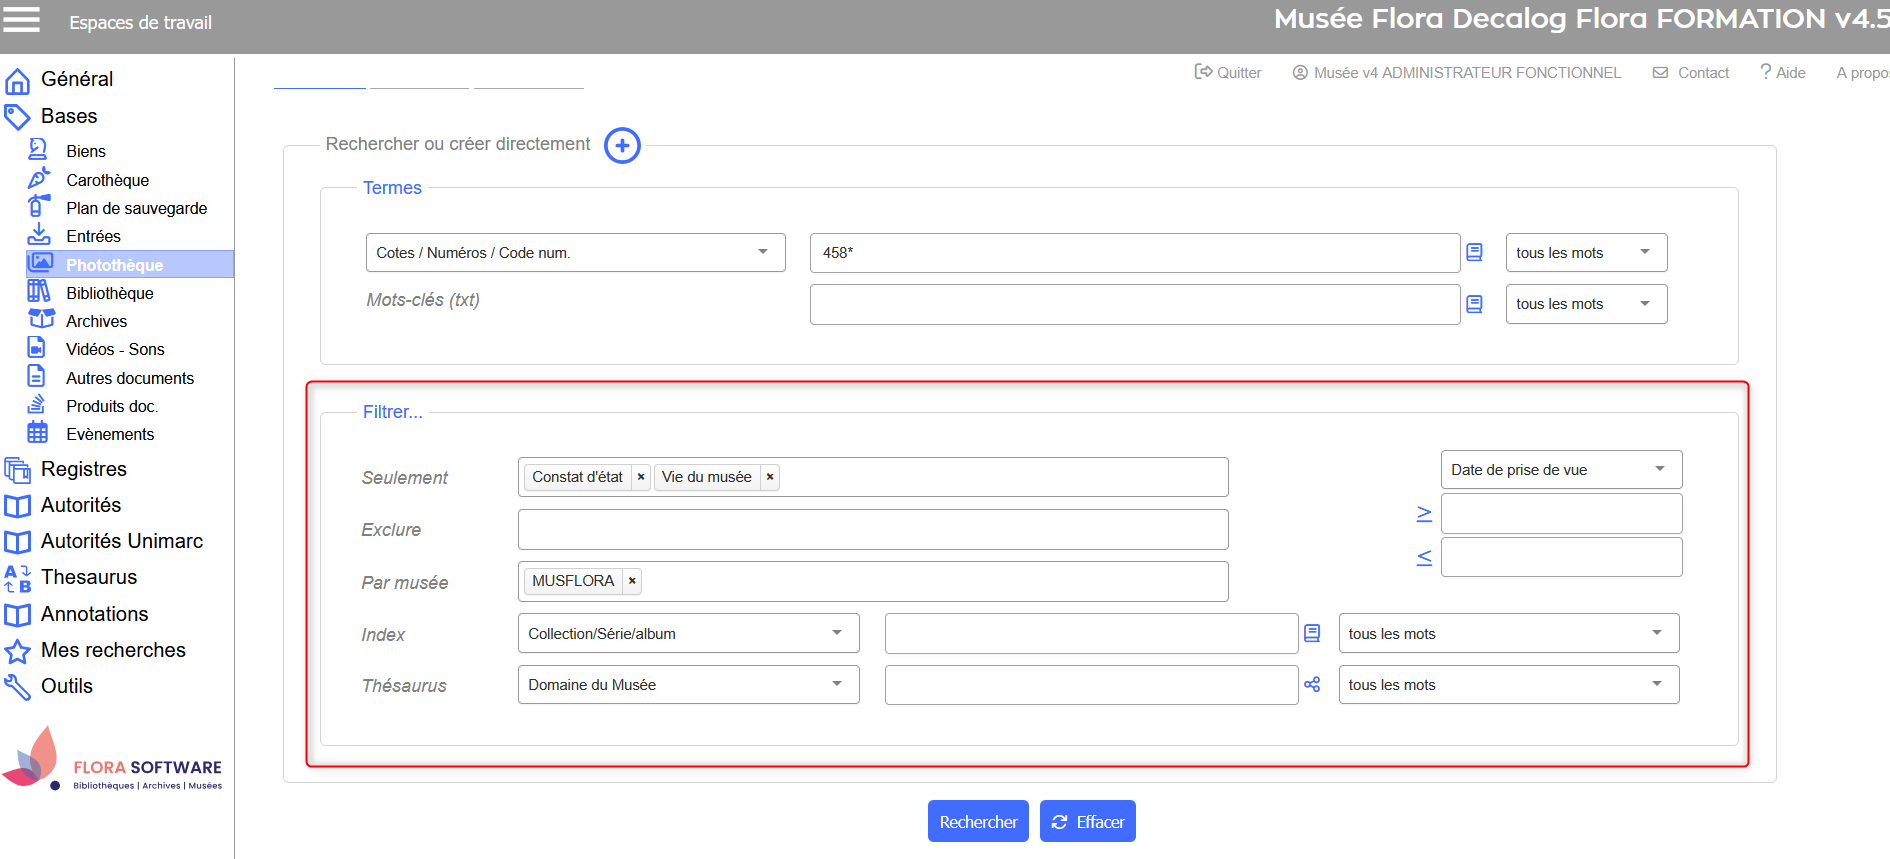This screenshot has height=859, width=1890.
Task: Remove the MUSFLORA museum tag
Action: click(x=632, y=581)
